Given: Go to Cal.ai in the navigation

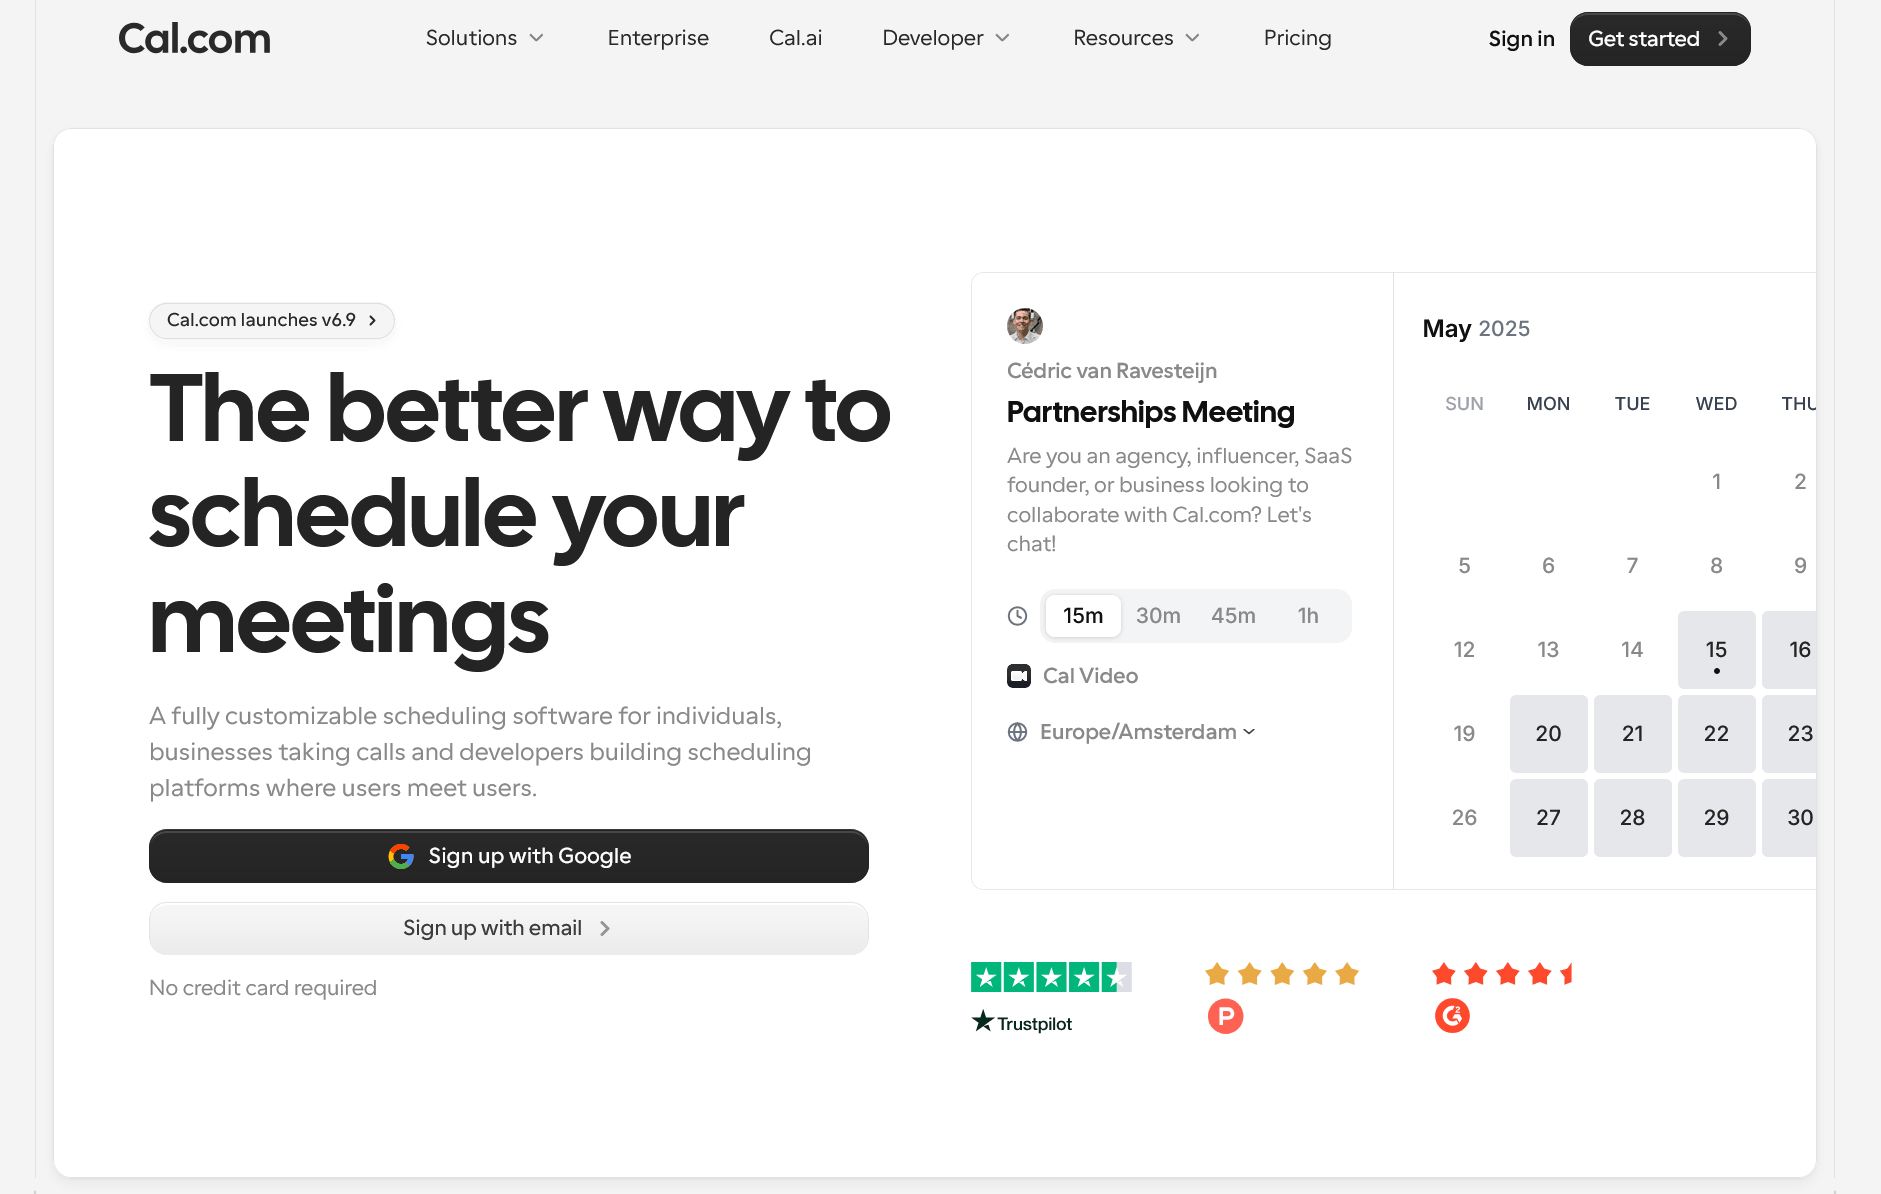Looking at the screenshot, I should coord(795,38).
